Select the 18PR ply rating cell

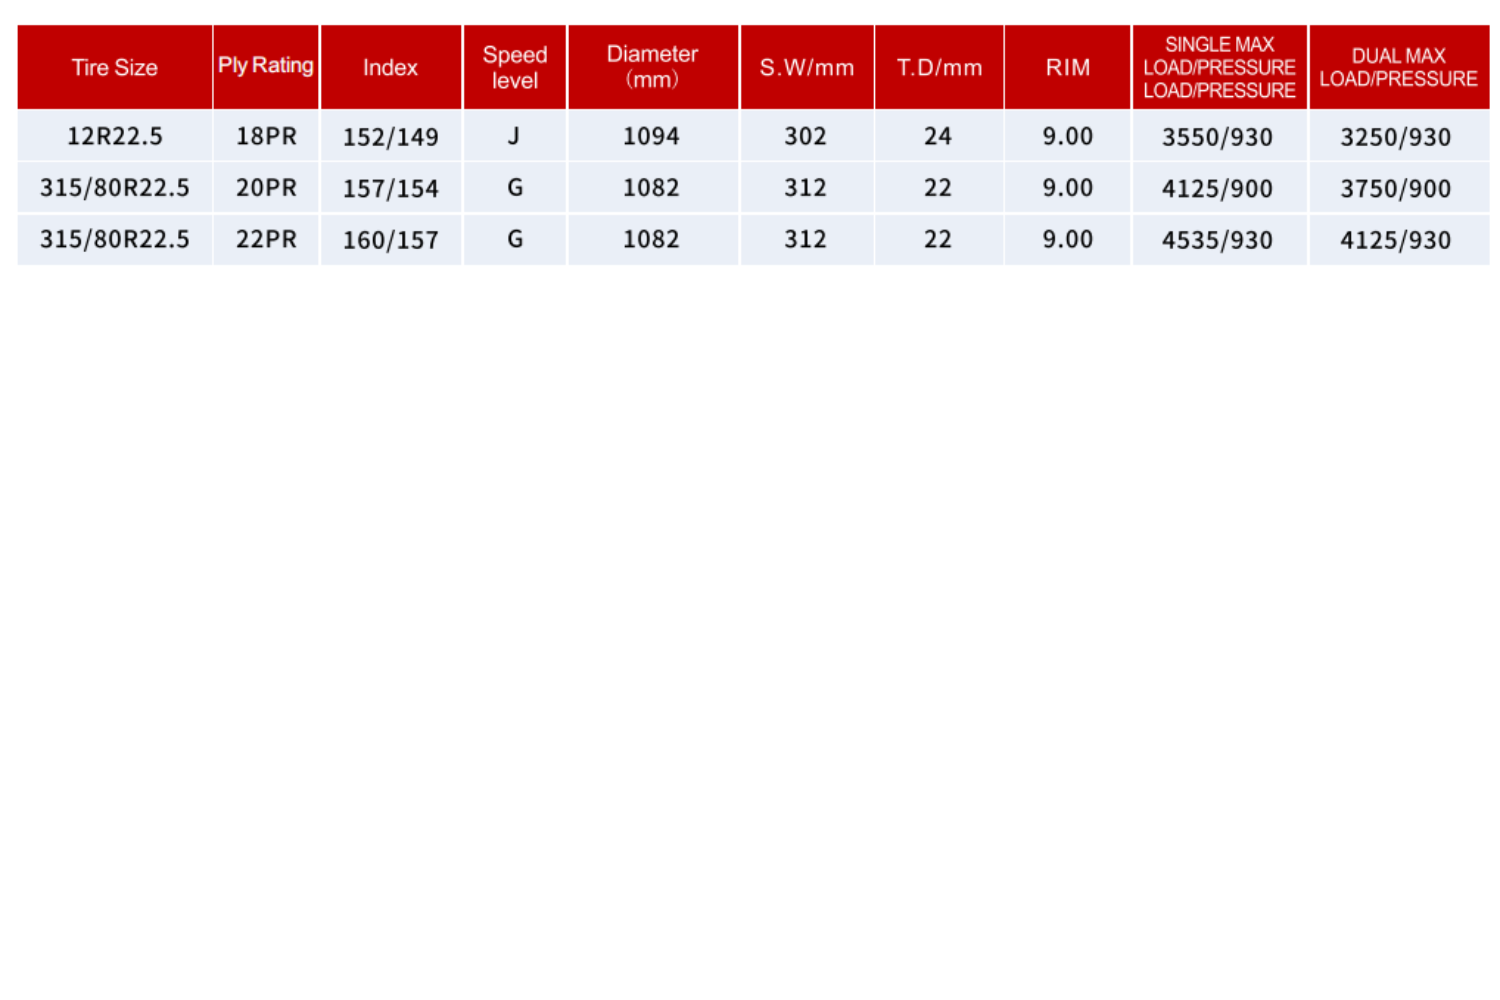click(x=266, y=136)
